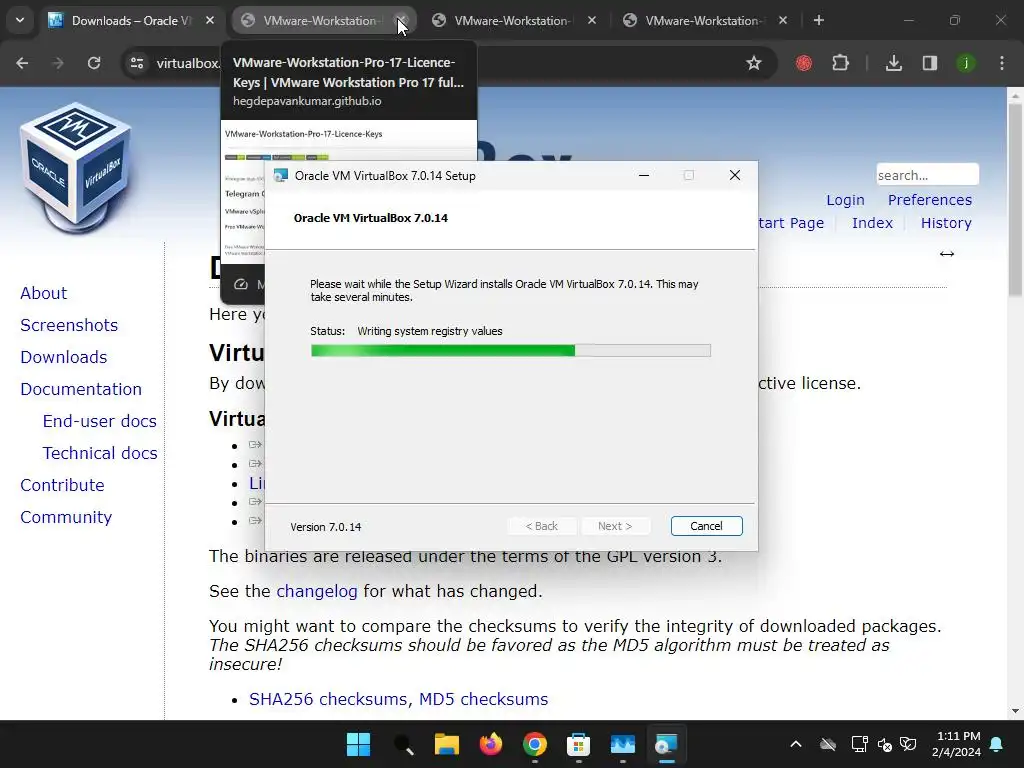Open the Community sidebar link
The height and width of the screenshot is (768, 1024).
point(66,517)
